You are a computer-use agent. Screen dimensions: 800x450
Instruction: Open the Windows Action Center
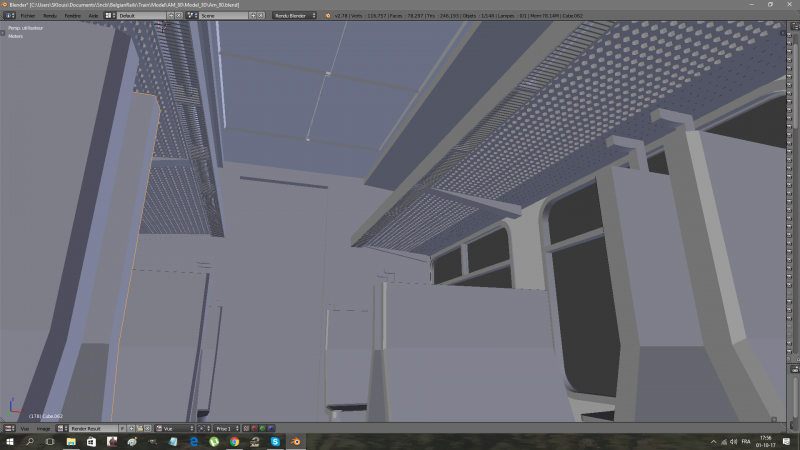coord(787,442)
